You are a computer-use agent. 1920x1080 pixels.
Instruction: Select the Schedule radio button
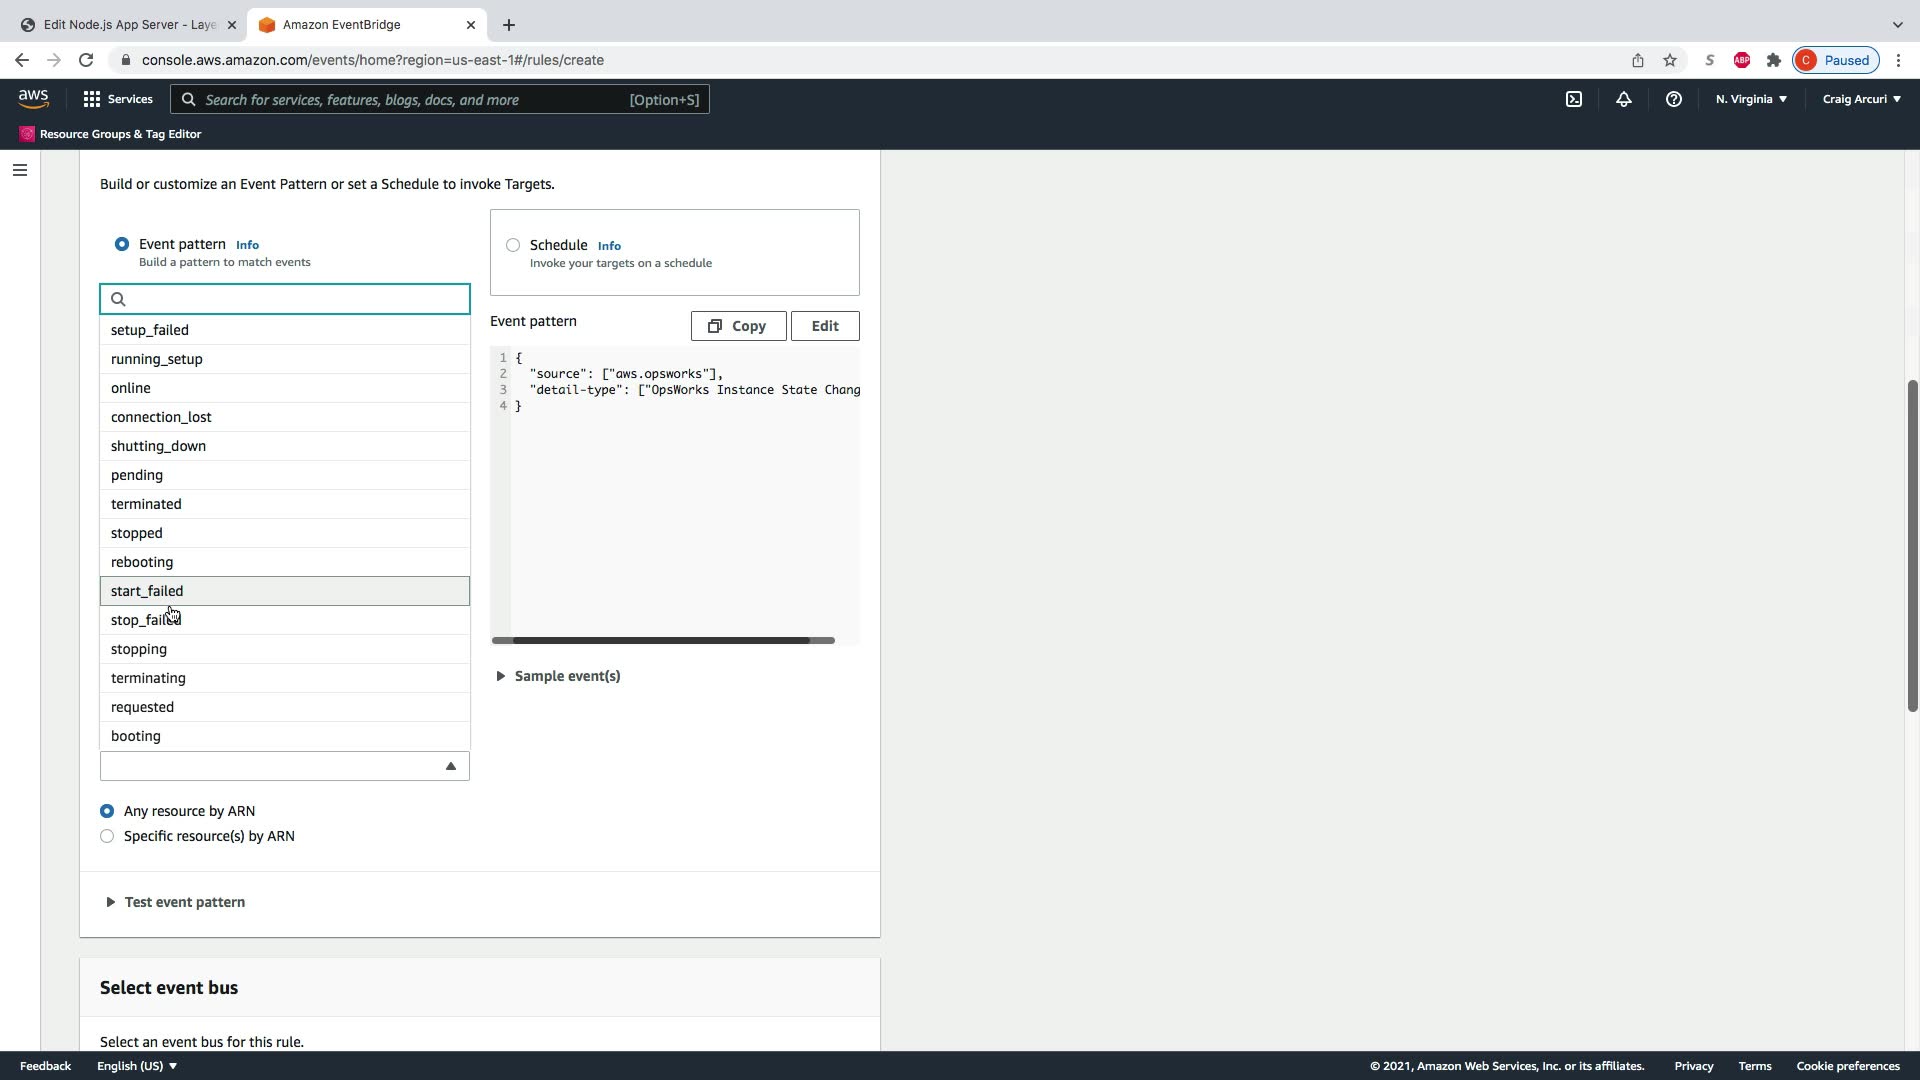pyautogui.click(x=513, y=245)
